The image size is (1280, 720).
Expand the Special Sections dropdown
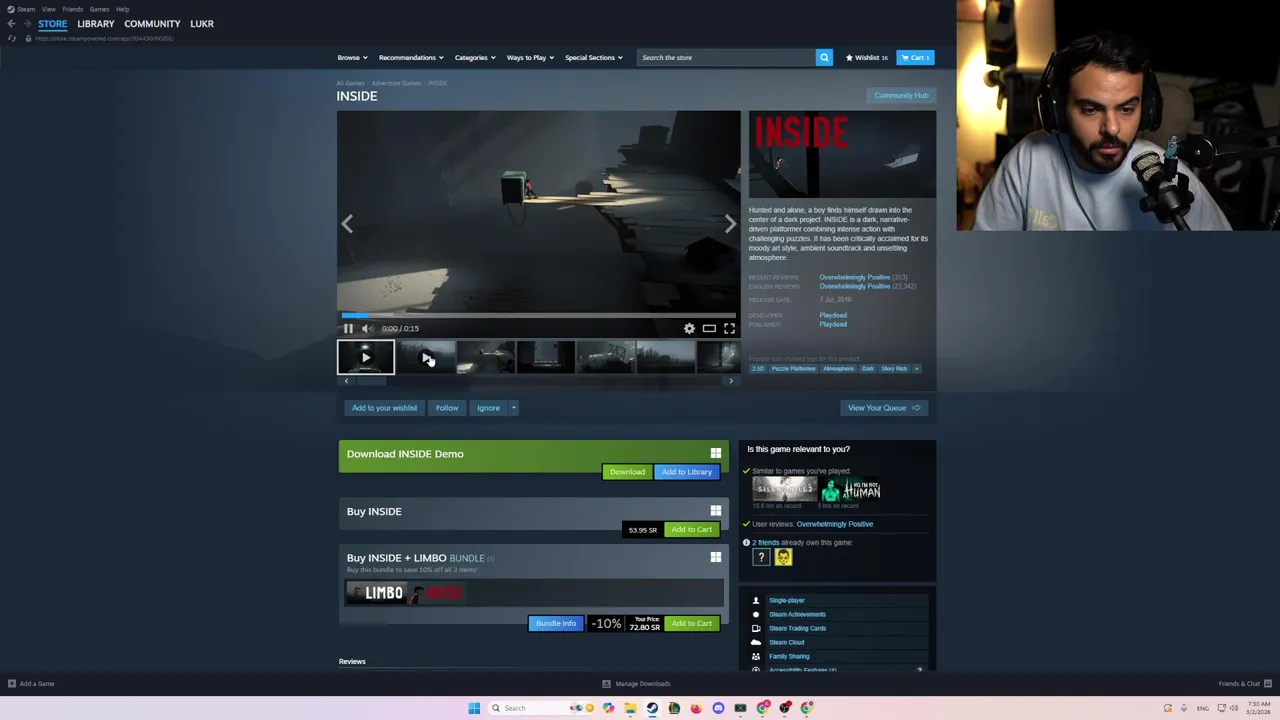(x=593, y=57)
